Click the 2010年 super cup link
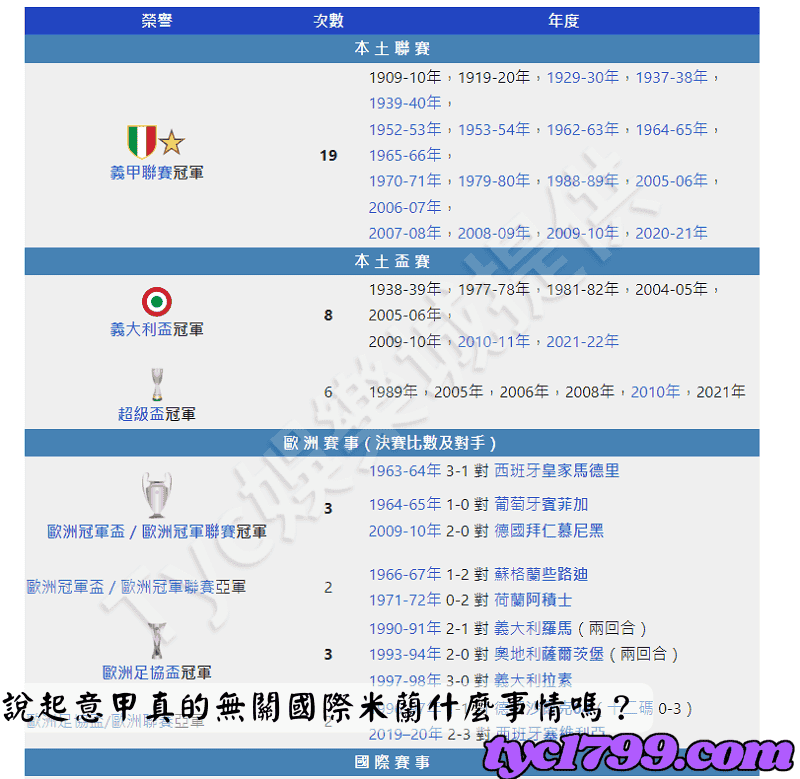Image resolution: width=800 pixels, height=779 pixels. pos(656,392)
